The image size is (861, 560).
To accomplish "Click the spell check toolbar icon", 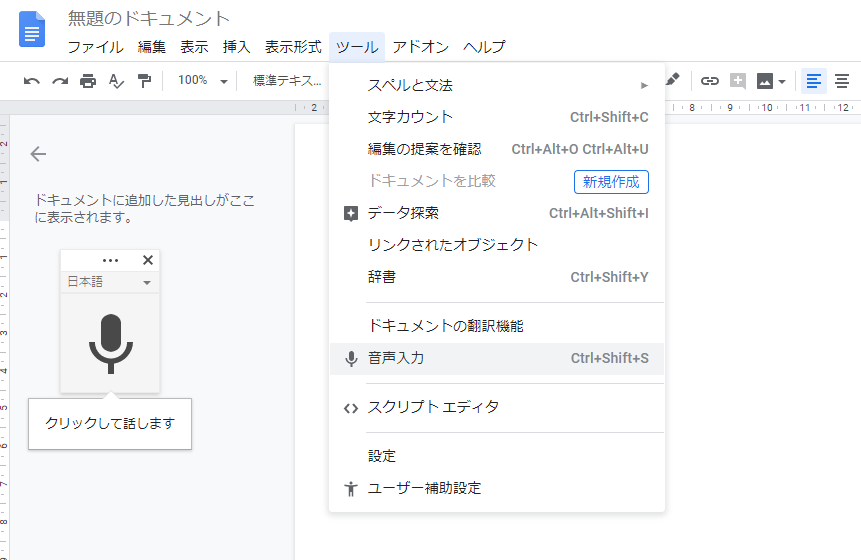I will point(116,81).
